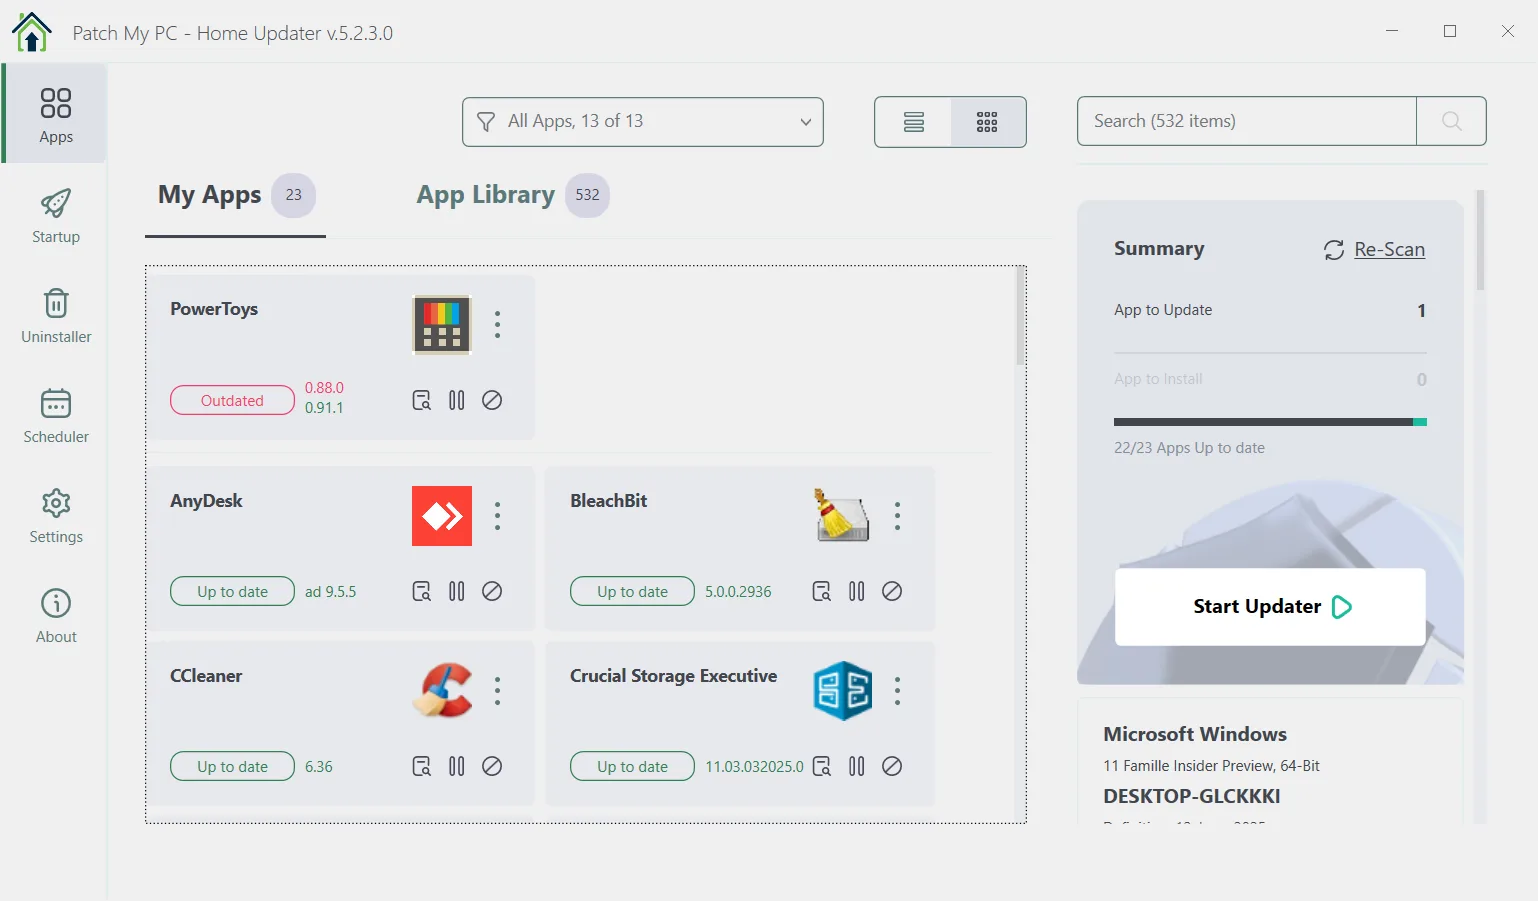Image resolution: width=1538 pixels, height=901 pixels.
Task: Open the Scheduler from the sidebar
Action: point(55,413)
